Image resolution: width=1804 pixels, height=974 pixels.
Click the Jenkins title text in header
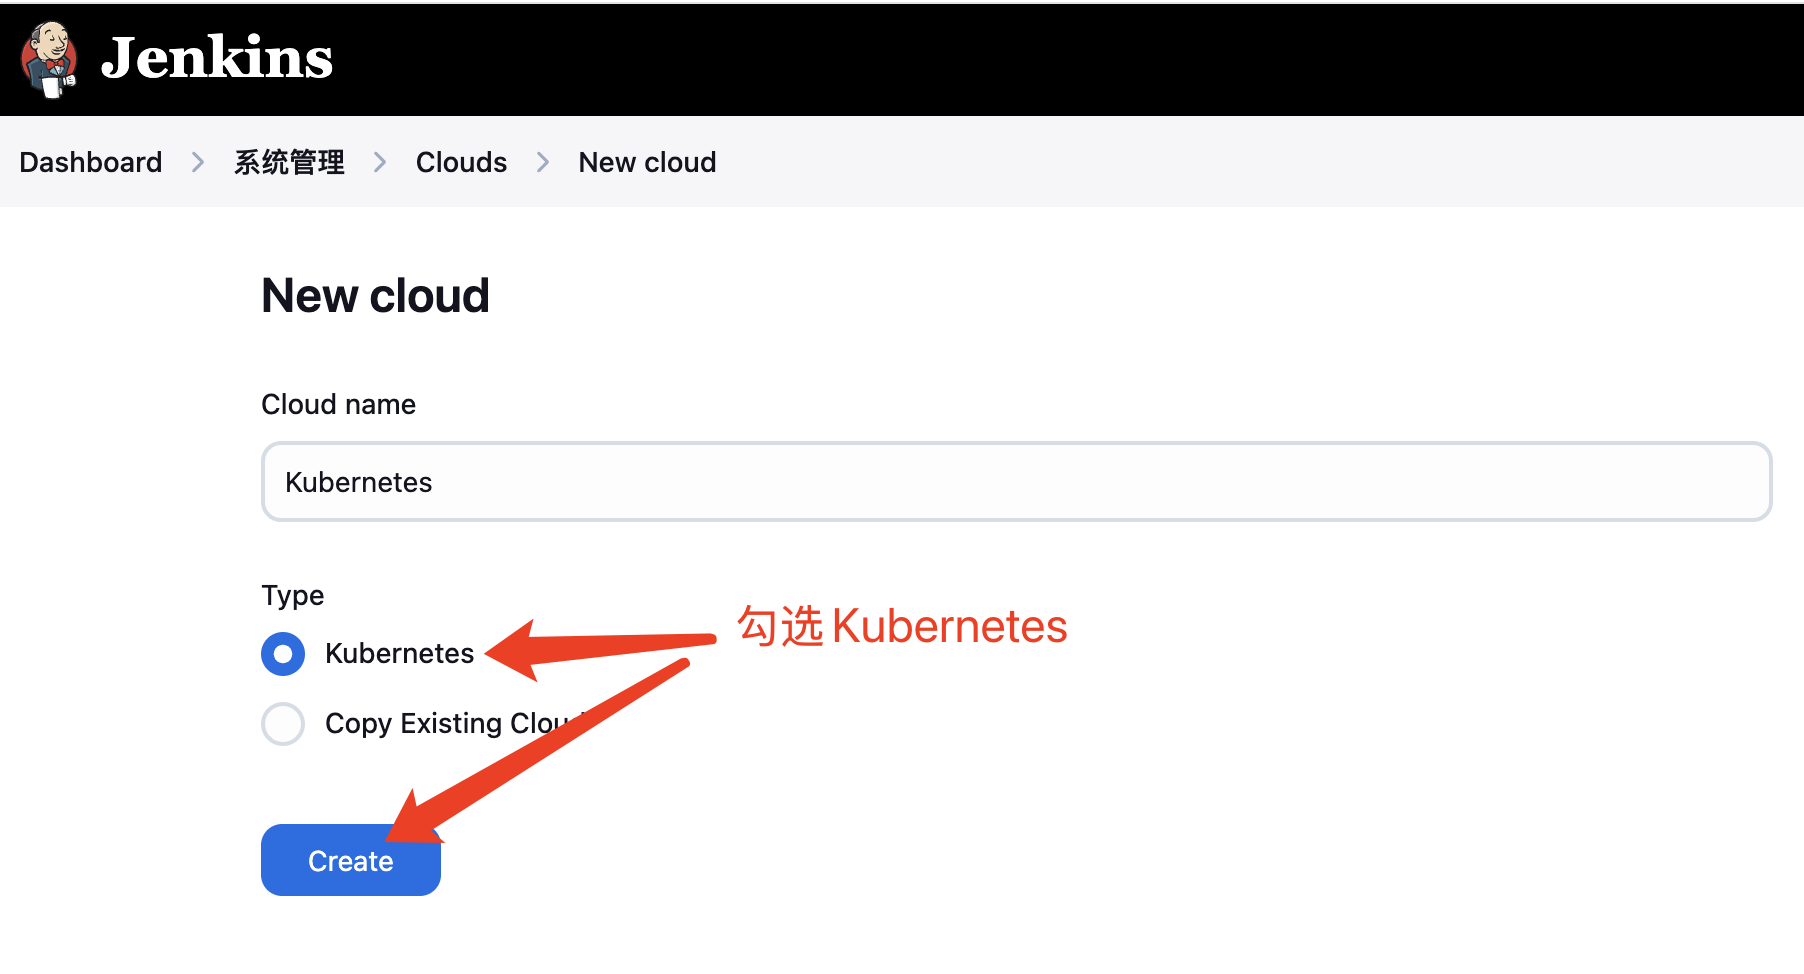217,58
